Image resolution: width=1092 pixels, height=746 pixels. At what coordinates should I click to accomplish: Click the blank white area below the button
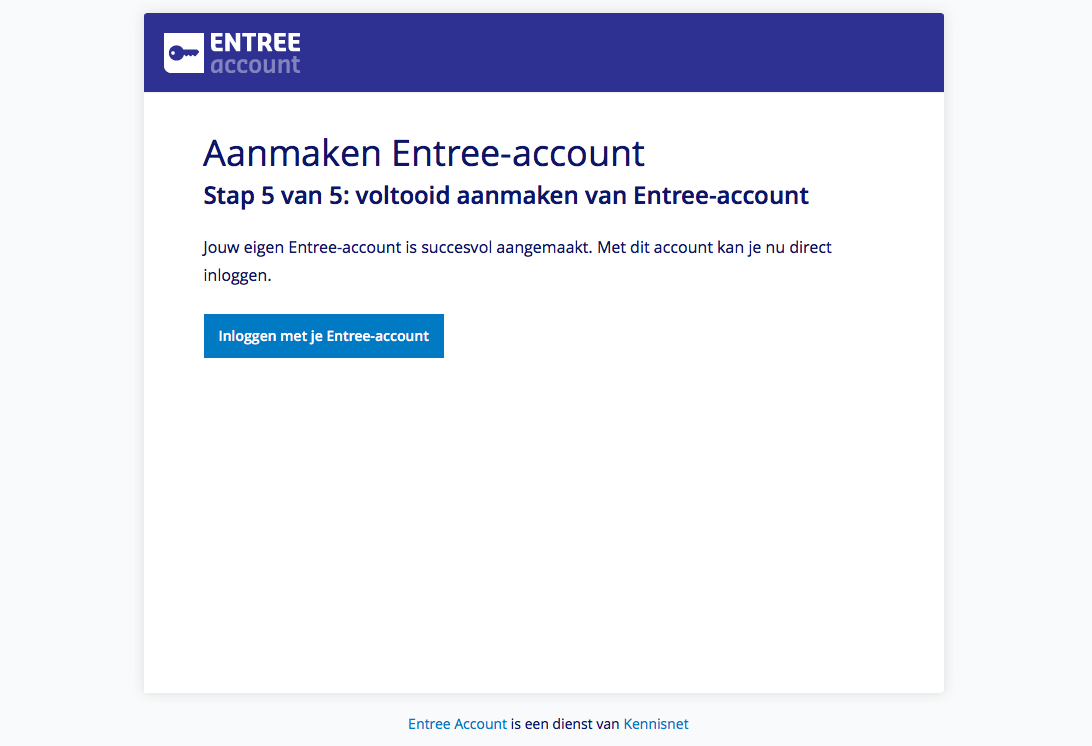coord(543,522)
